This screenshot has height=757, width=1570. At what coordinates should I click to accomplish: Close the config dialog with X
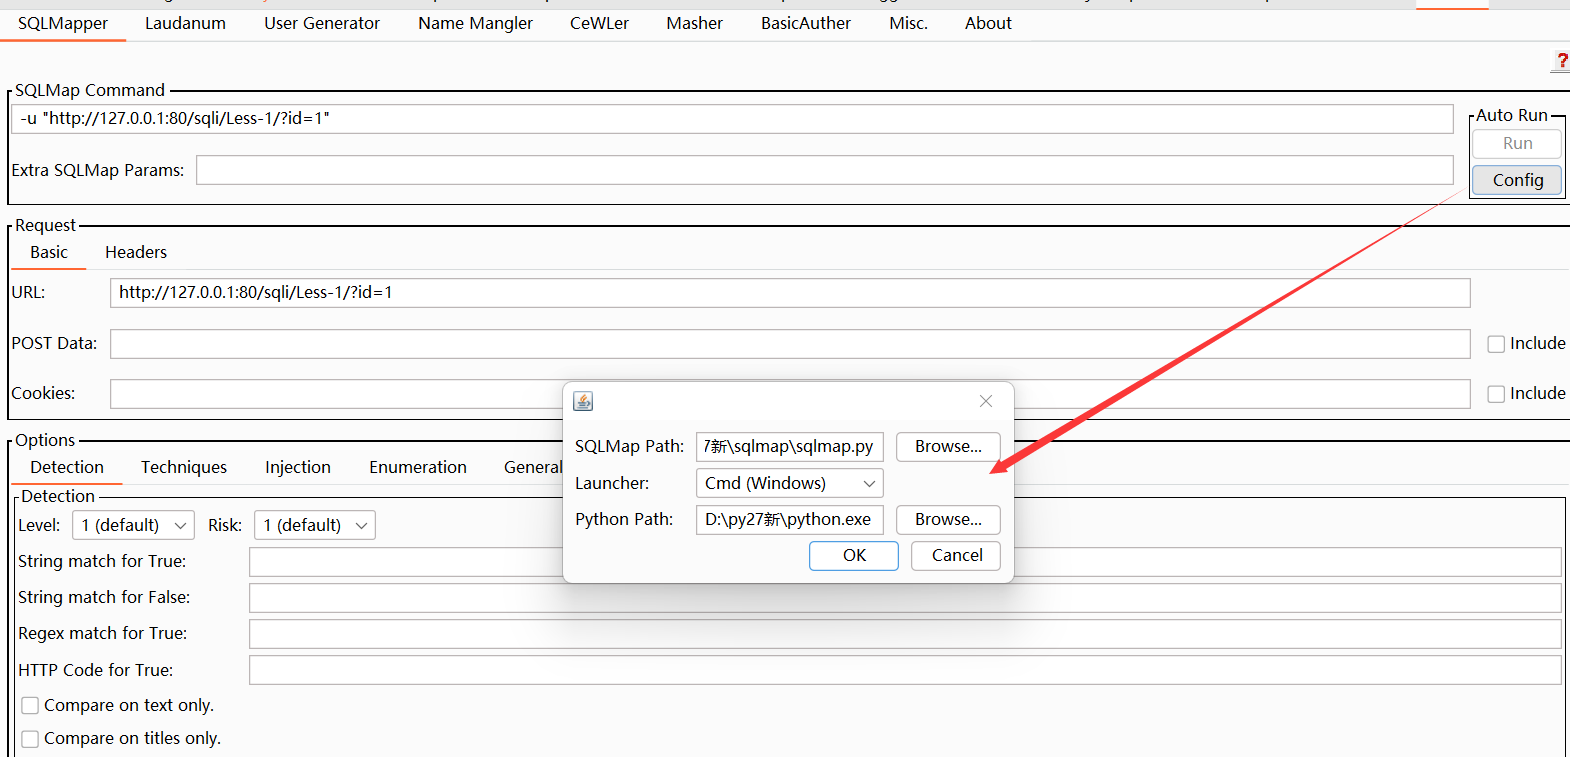click(x=986, y=401)
